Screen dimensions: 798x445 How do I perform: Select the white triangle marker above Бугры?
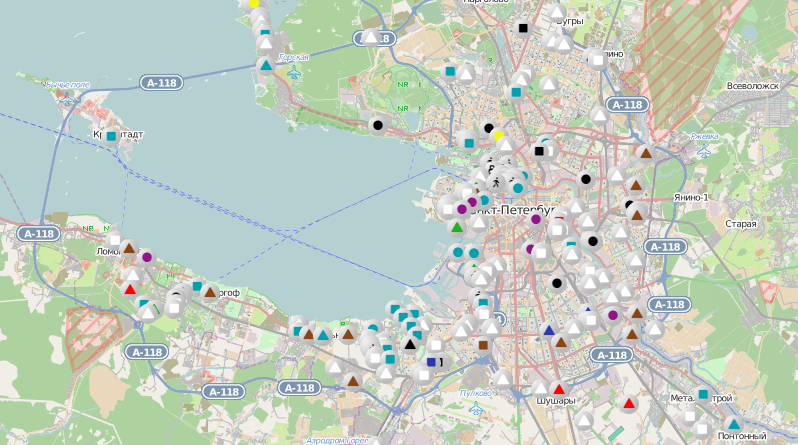coord(557,13)
